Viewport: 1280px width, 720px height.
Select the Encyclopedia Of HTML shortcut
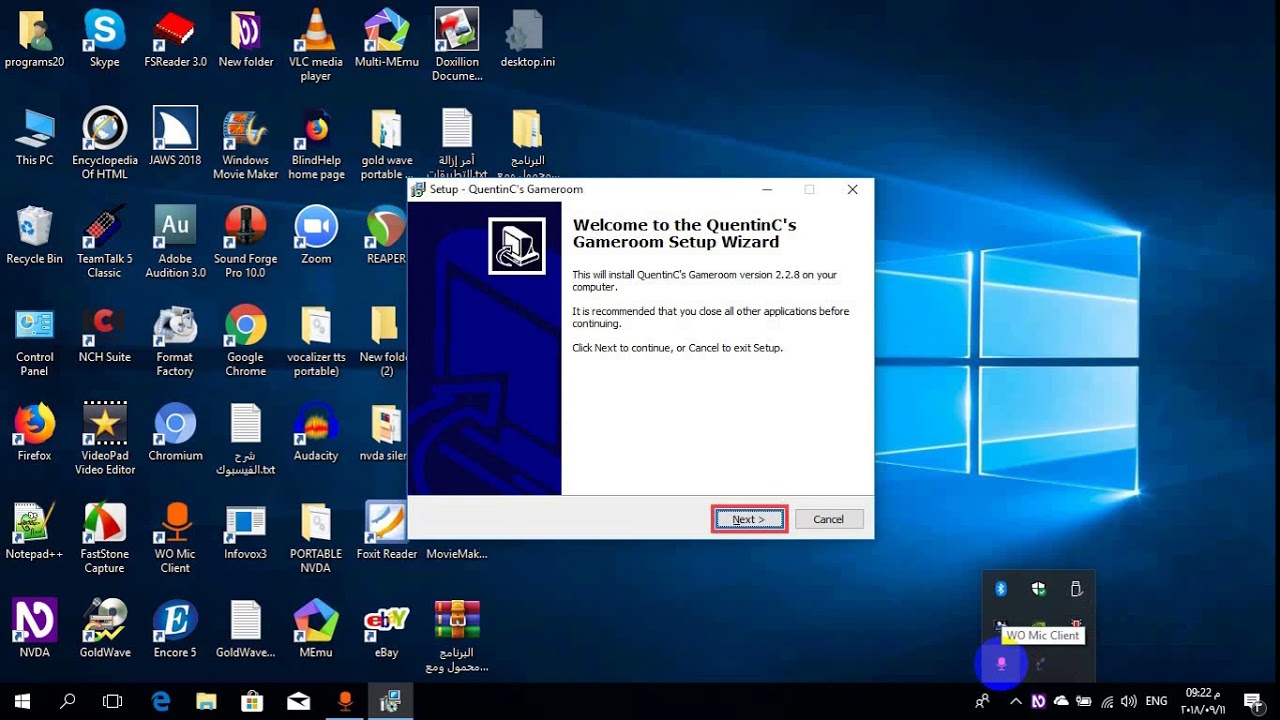coord(105,144)
